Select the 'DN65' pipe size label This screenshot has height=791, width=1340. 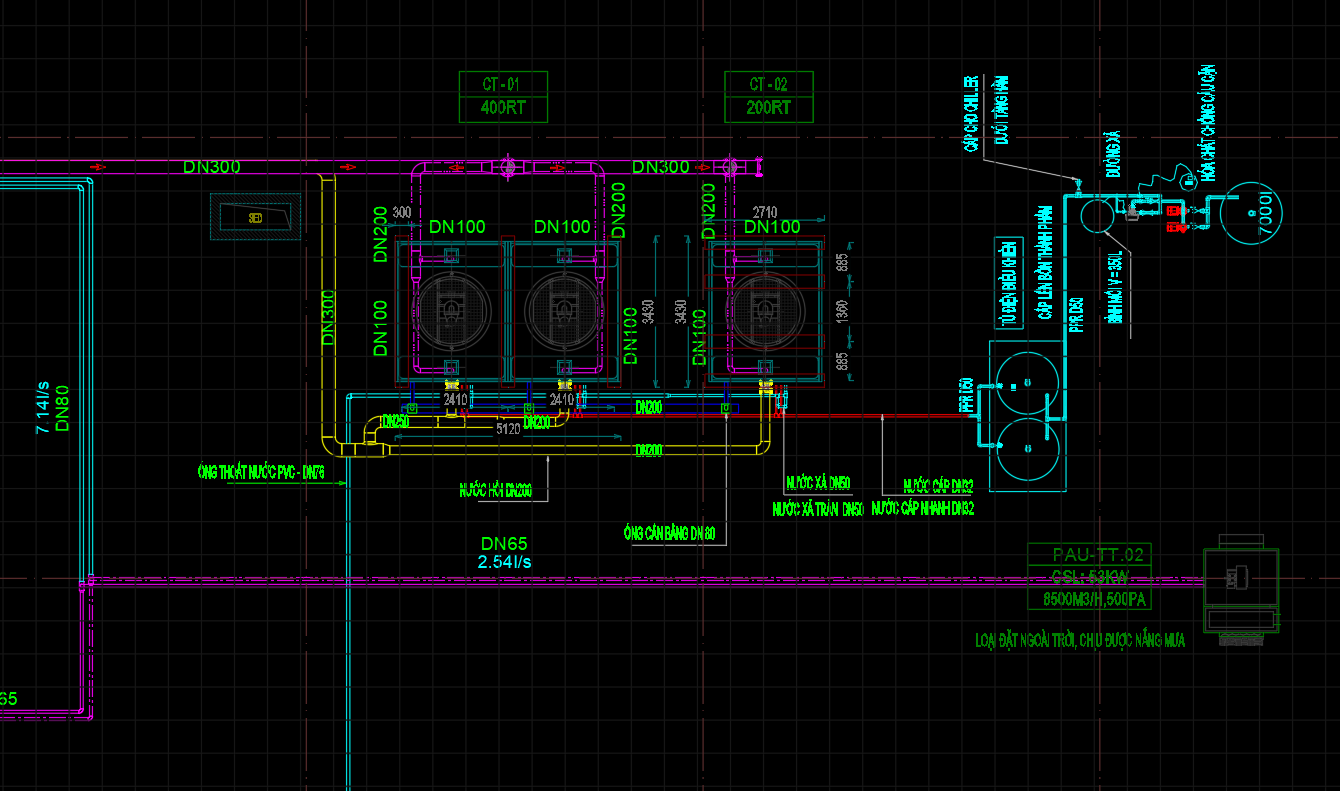[x=503, y=544]
